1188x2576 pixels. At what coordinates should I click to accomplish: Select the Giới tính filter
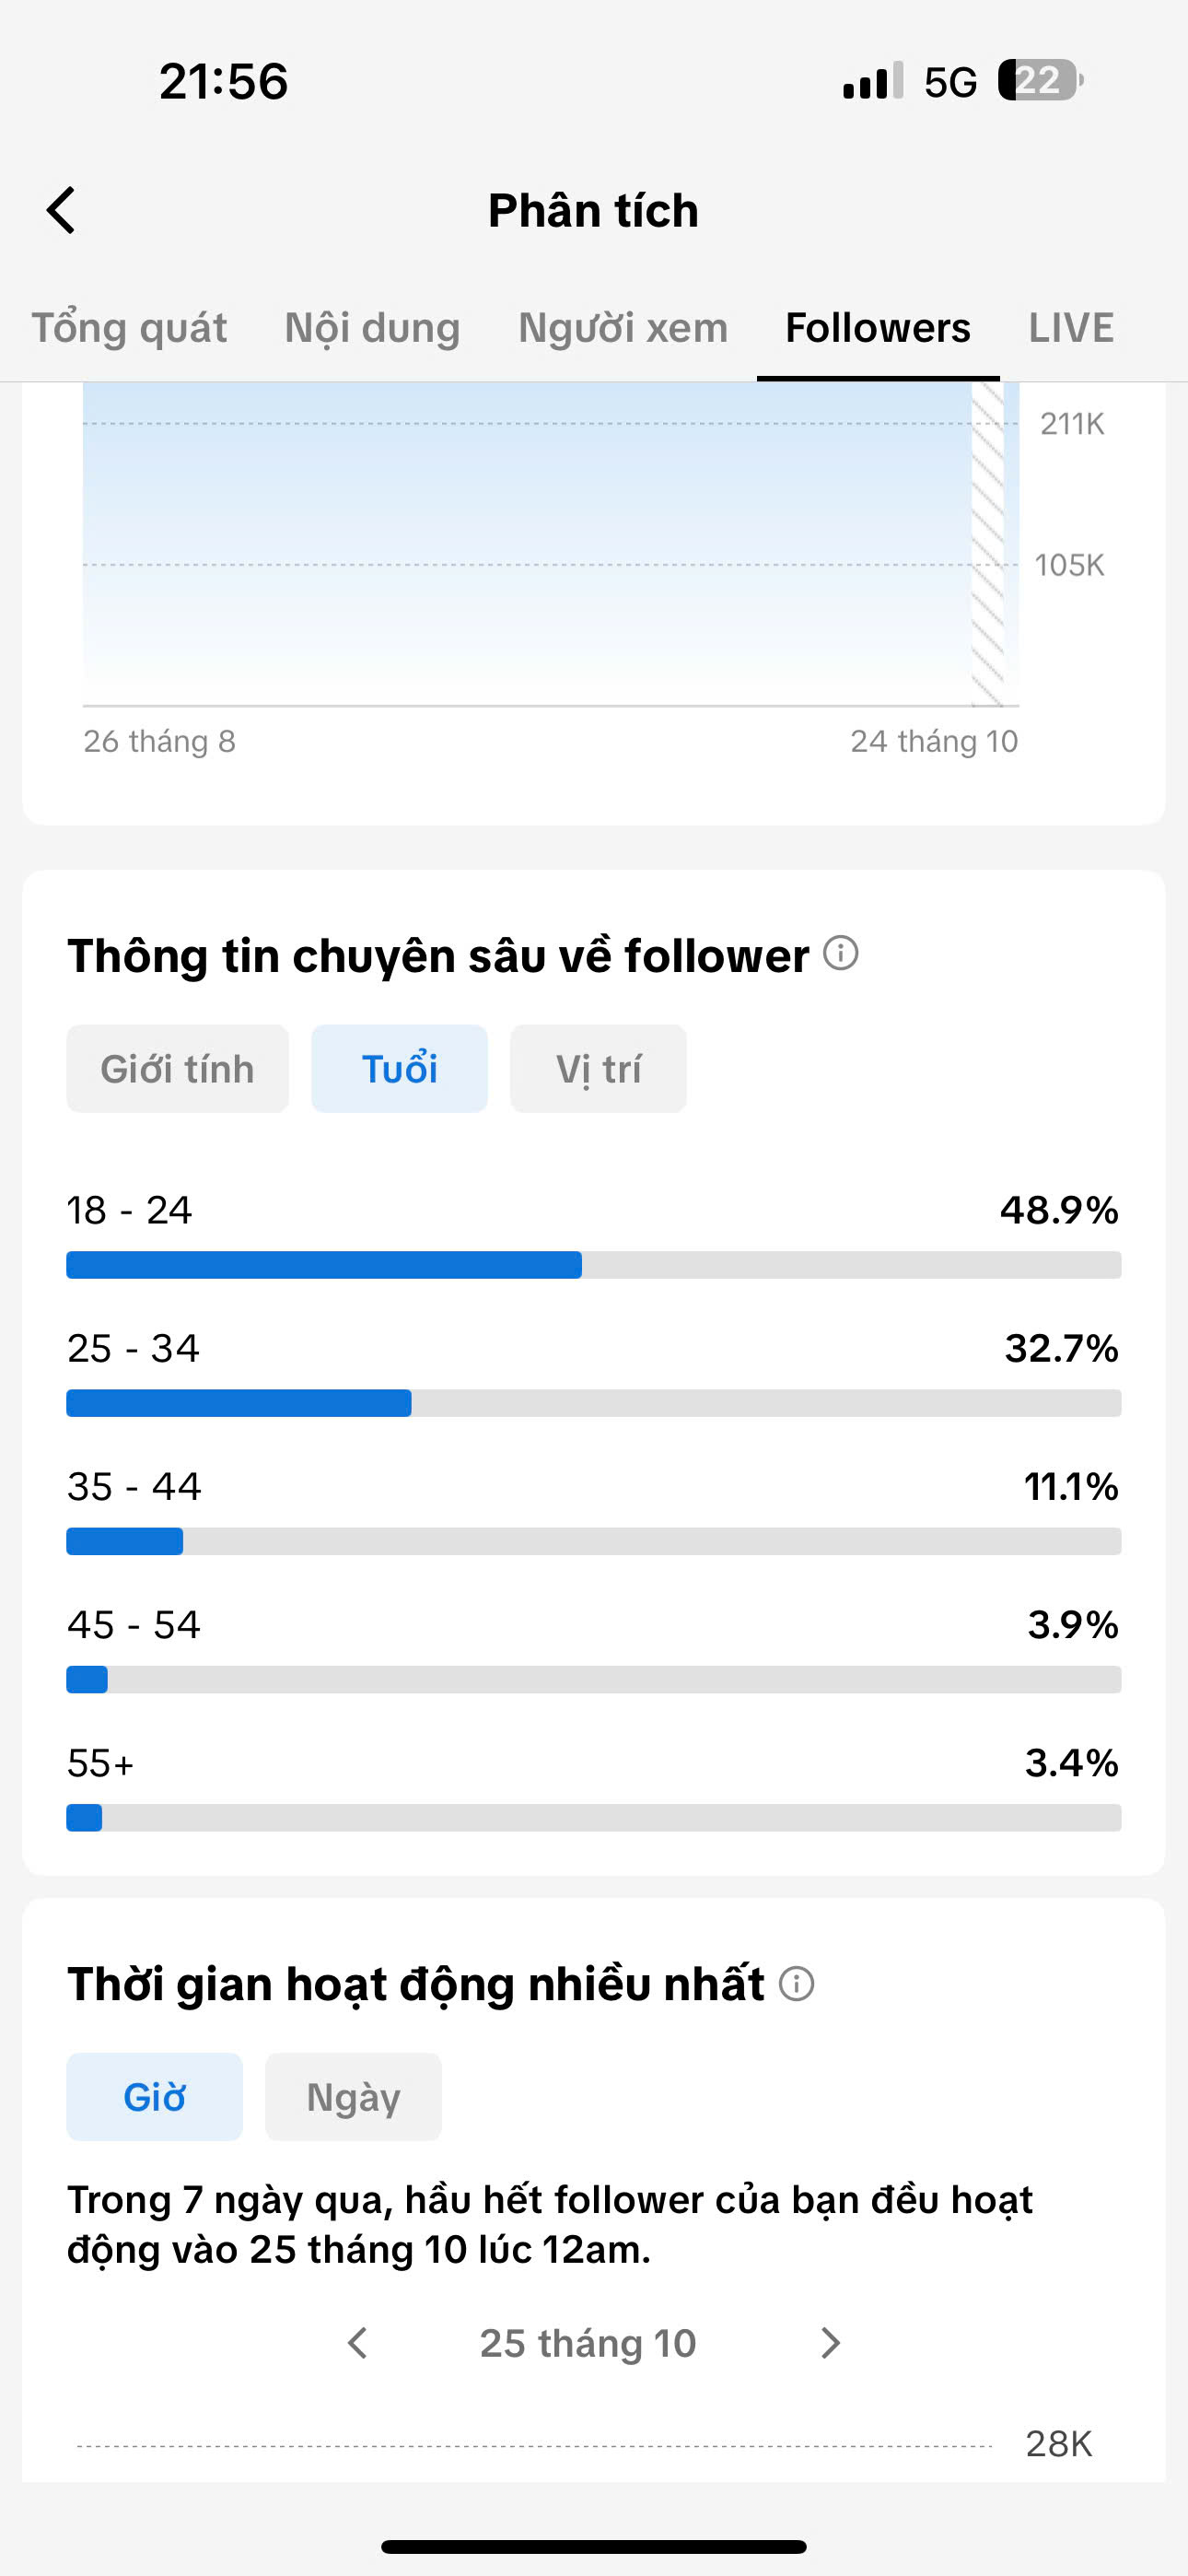click(178, 1068)
